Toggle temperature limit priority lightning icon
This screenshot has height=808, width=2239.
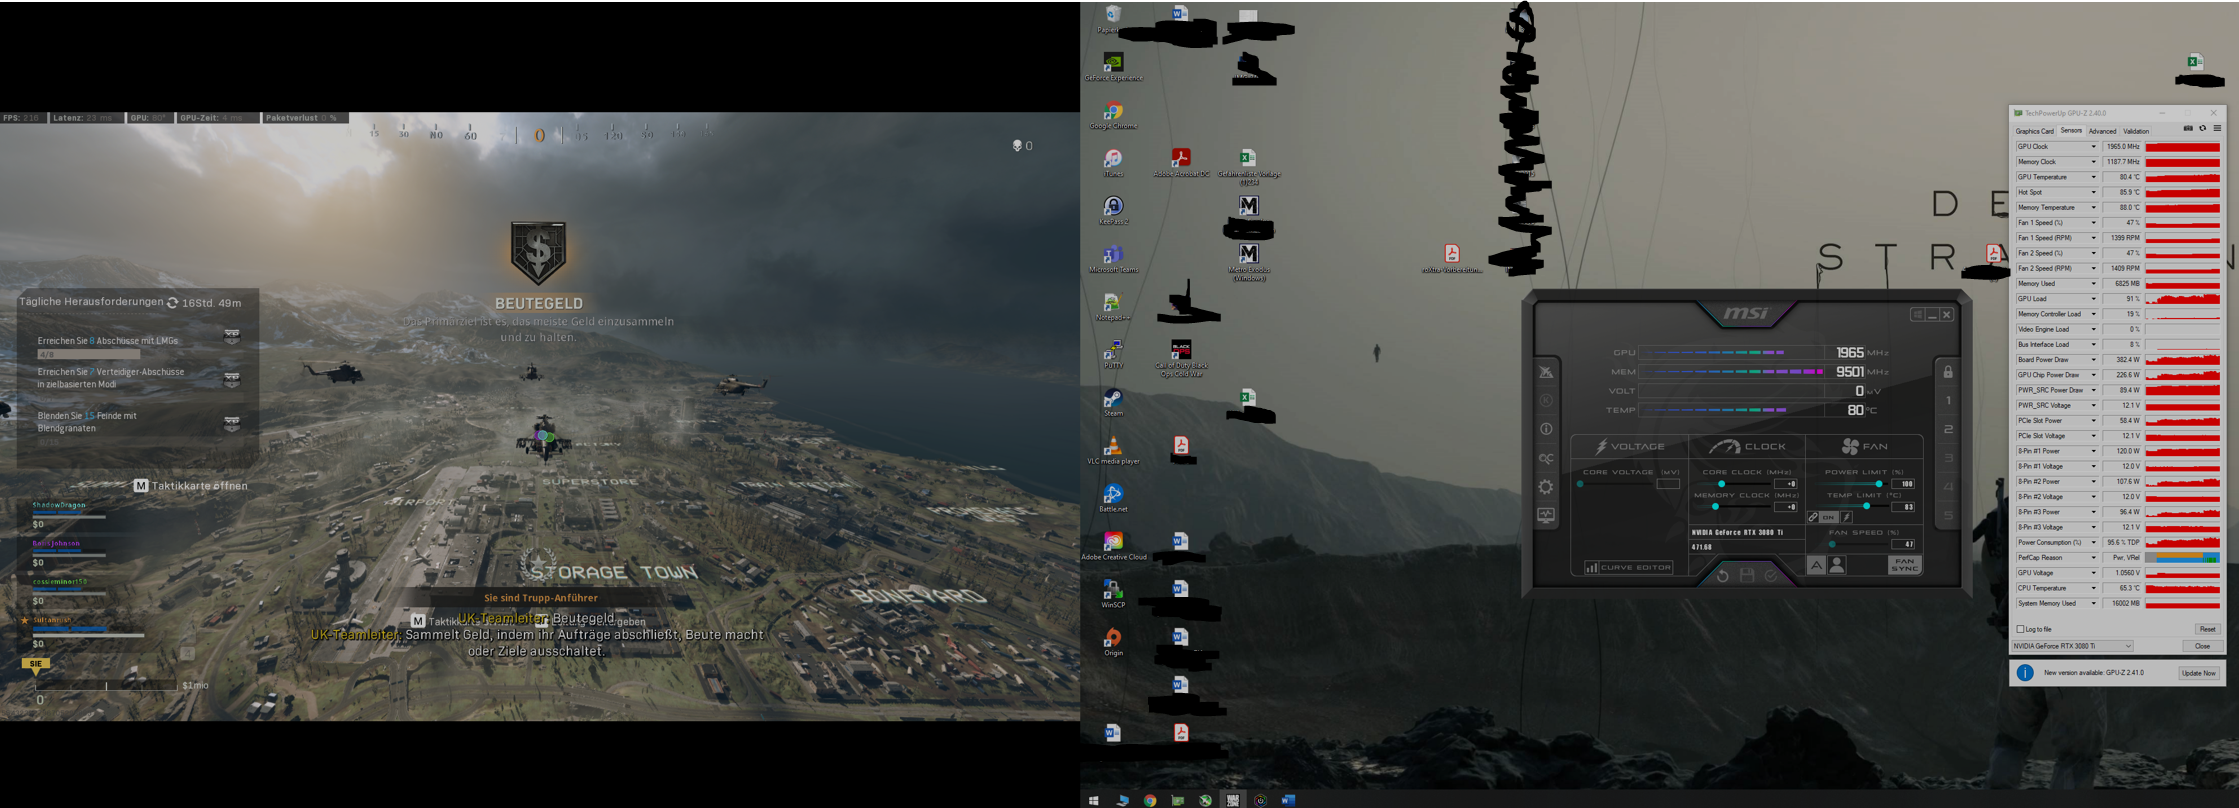pyautogui.click(x=1847, y=517)
